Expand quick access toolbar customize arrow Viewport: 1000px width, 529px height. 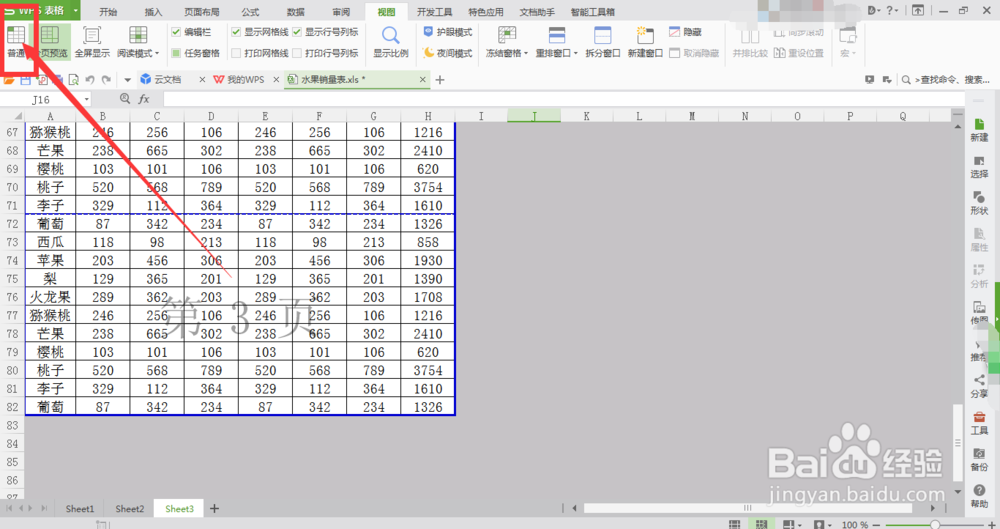128,80
